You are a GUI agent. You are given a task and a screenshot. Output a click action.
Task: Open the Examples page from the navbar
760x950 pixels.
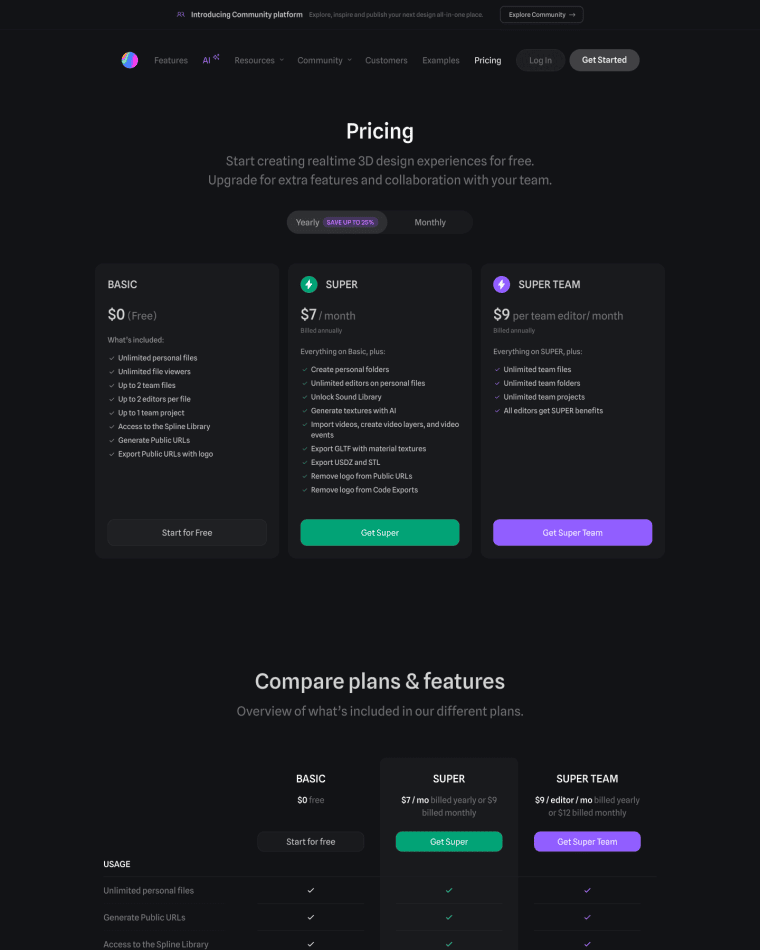coord(440,60)
